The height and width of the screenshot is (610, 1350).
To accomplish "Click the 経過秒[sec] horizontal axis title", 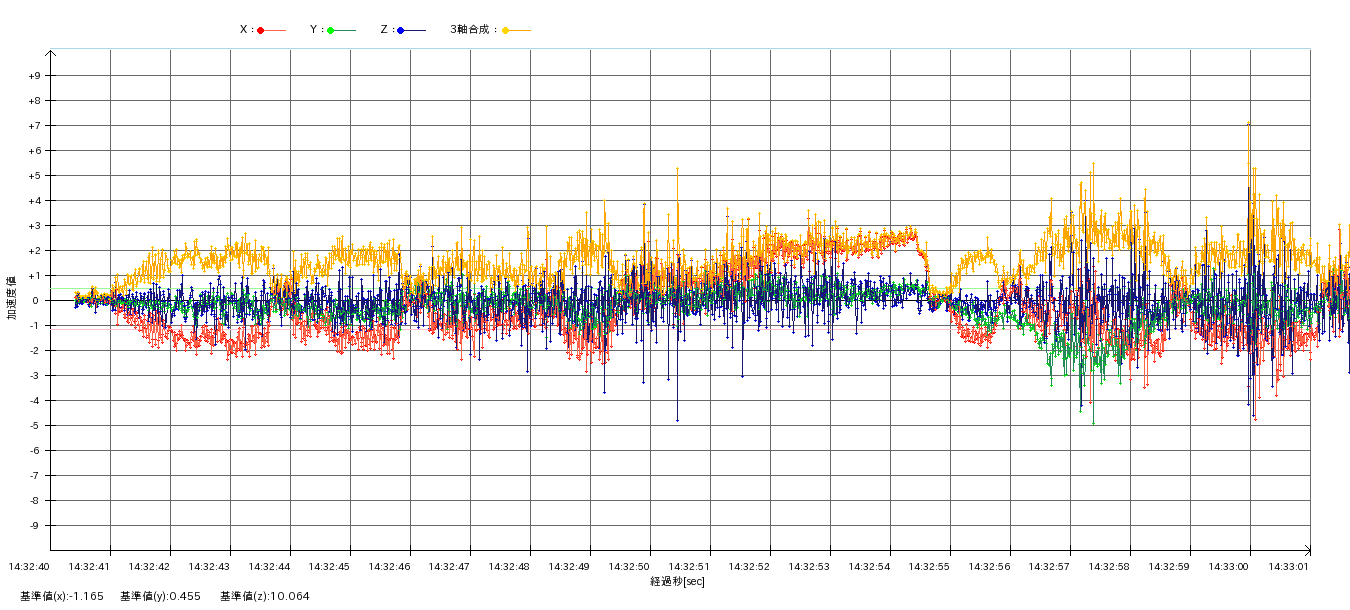I will point(677,581).
